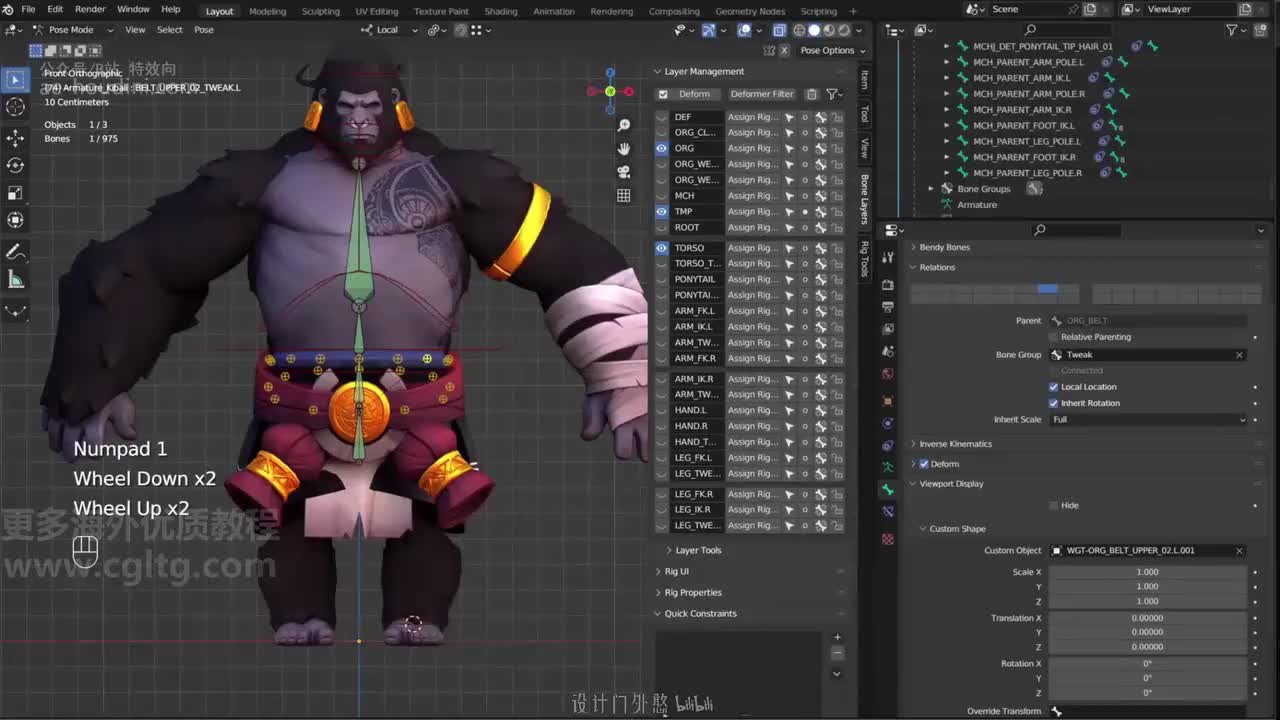Activate the Move tool
Screen dimensions: 1280x720
(x=16, y=137)
